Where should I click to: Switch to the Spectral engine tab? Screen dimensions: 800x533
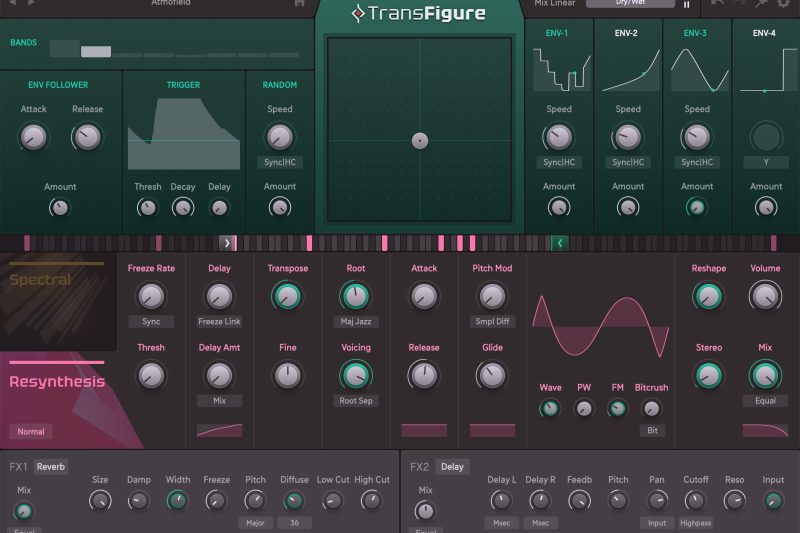click(x=58, y=301)
